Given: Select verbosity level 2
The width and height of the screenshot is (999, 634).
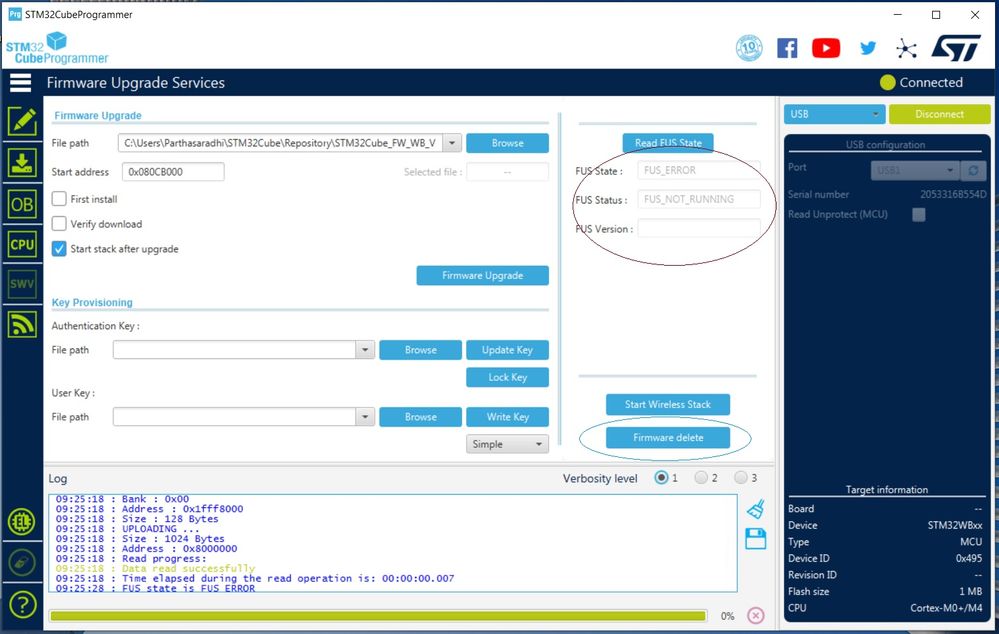Looking at the screenshot, I should click(701, 477).
